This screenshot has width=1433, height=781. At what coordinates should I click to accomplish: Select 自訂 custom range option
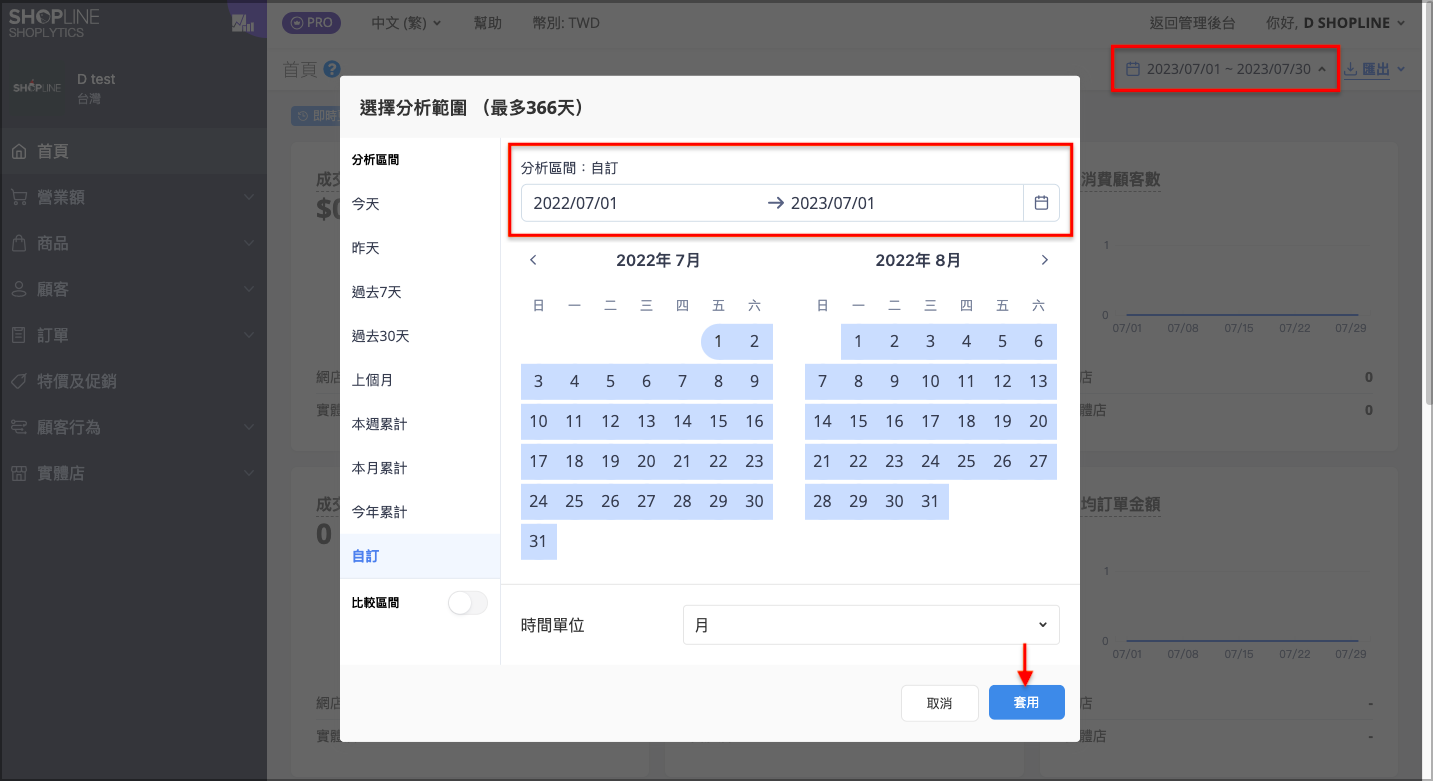click(x=420, y=556)
